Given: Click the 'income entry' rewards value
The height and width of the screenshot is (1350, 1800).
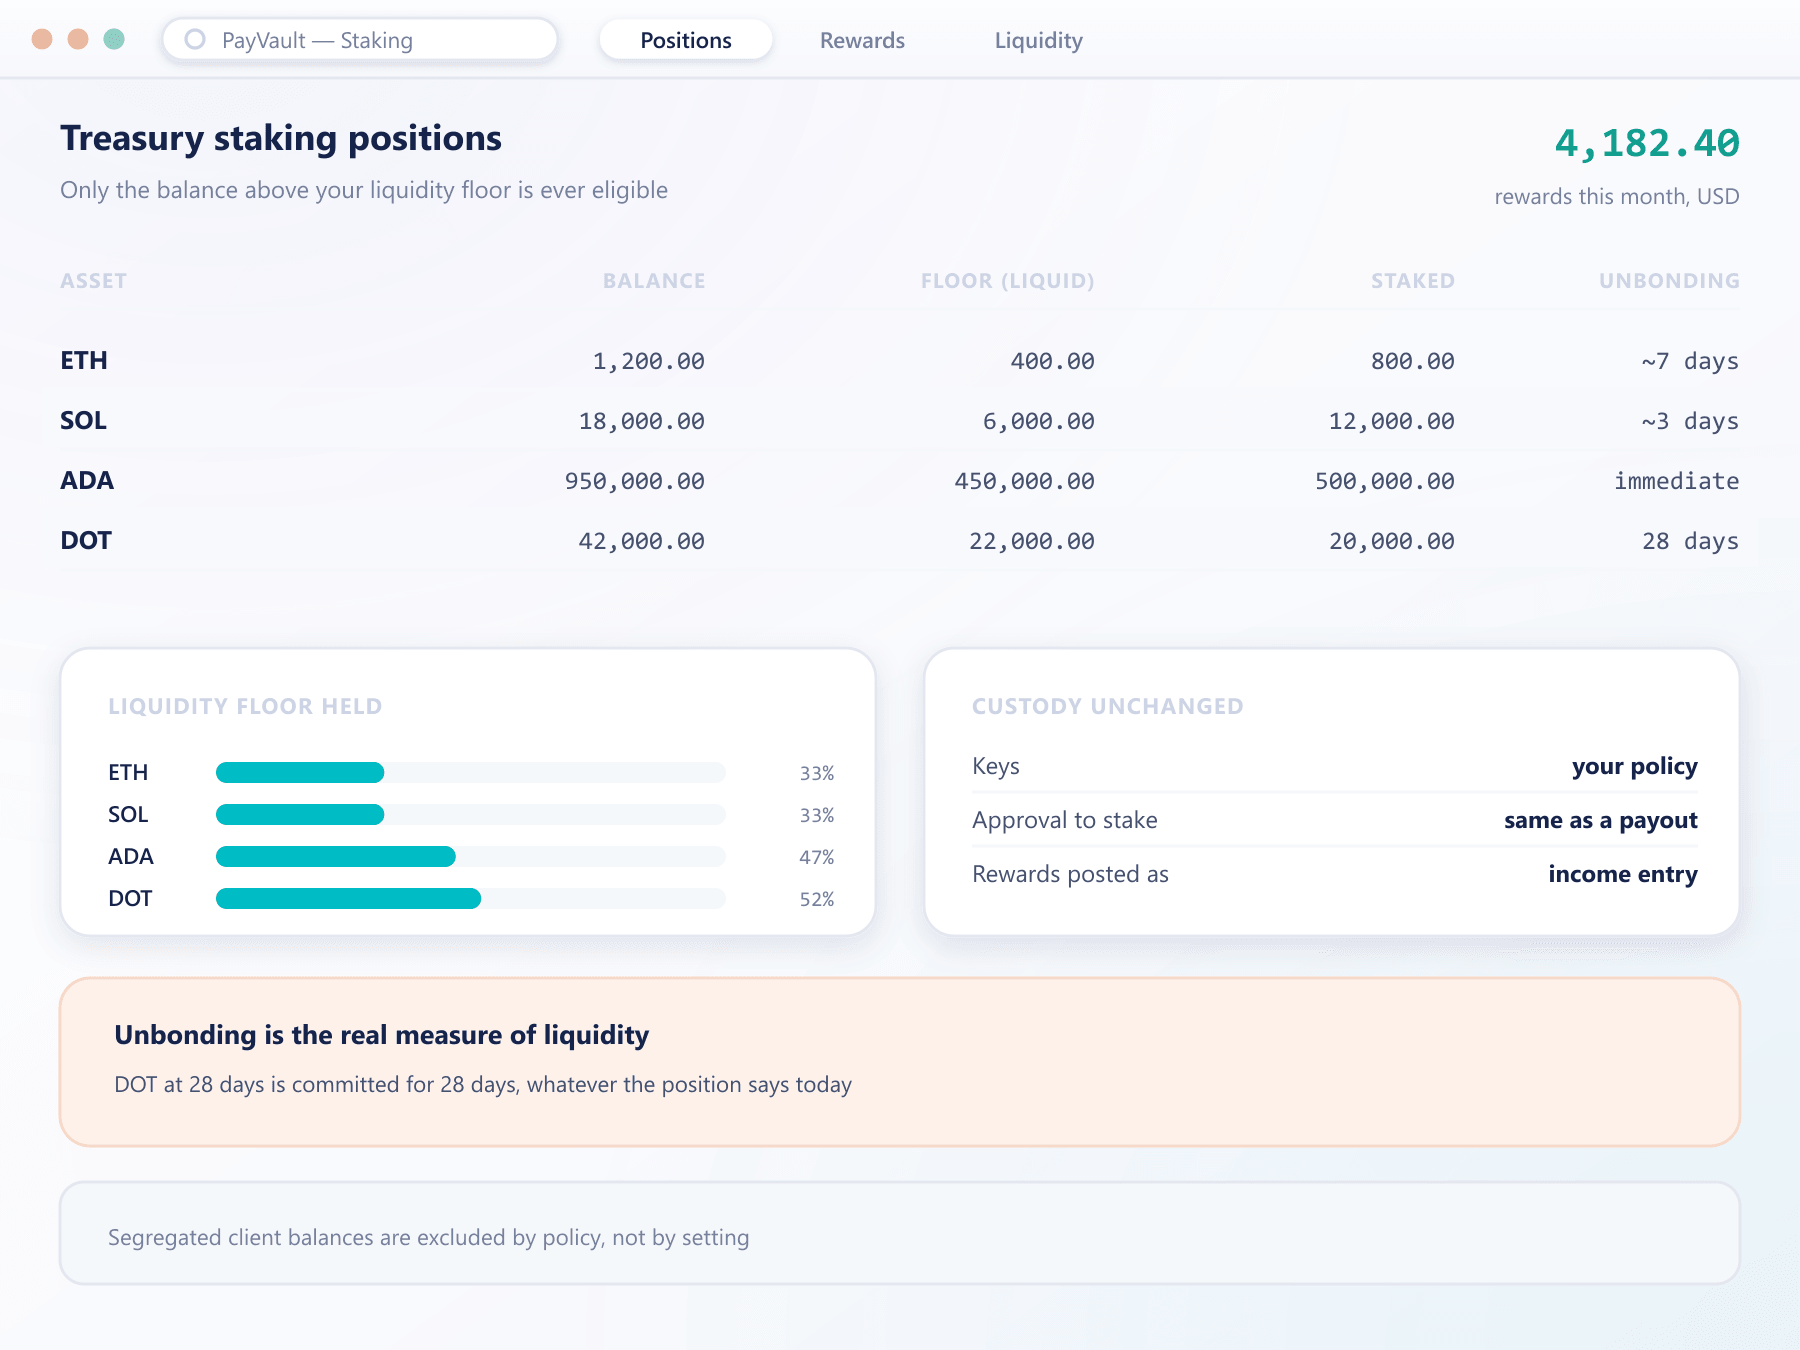Looking at the screenshot, I should click(x=1623, y=874).
